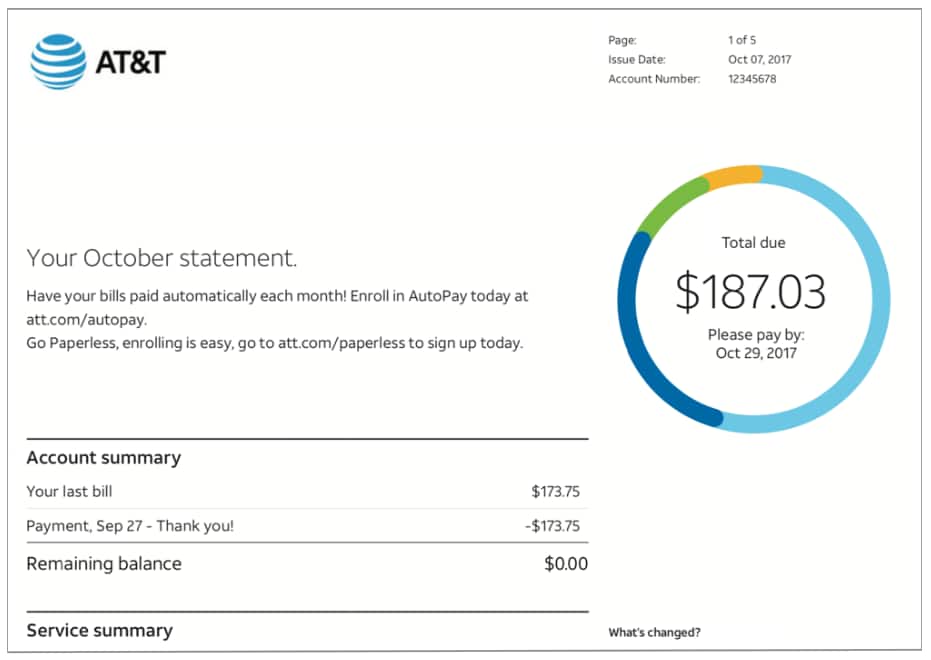Click the Service summary heading
The image size is (931, 660).
(x=99, y=630)
